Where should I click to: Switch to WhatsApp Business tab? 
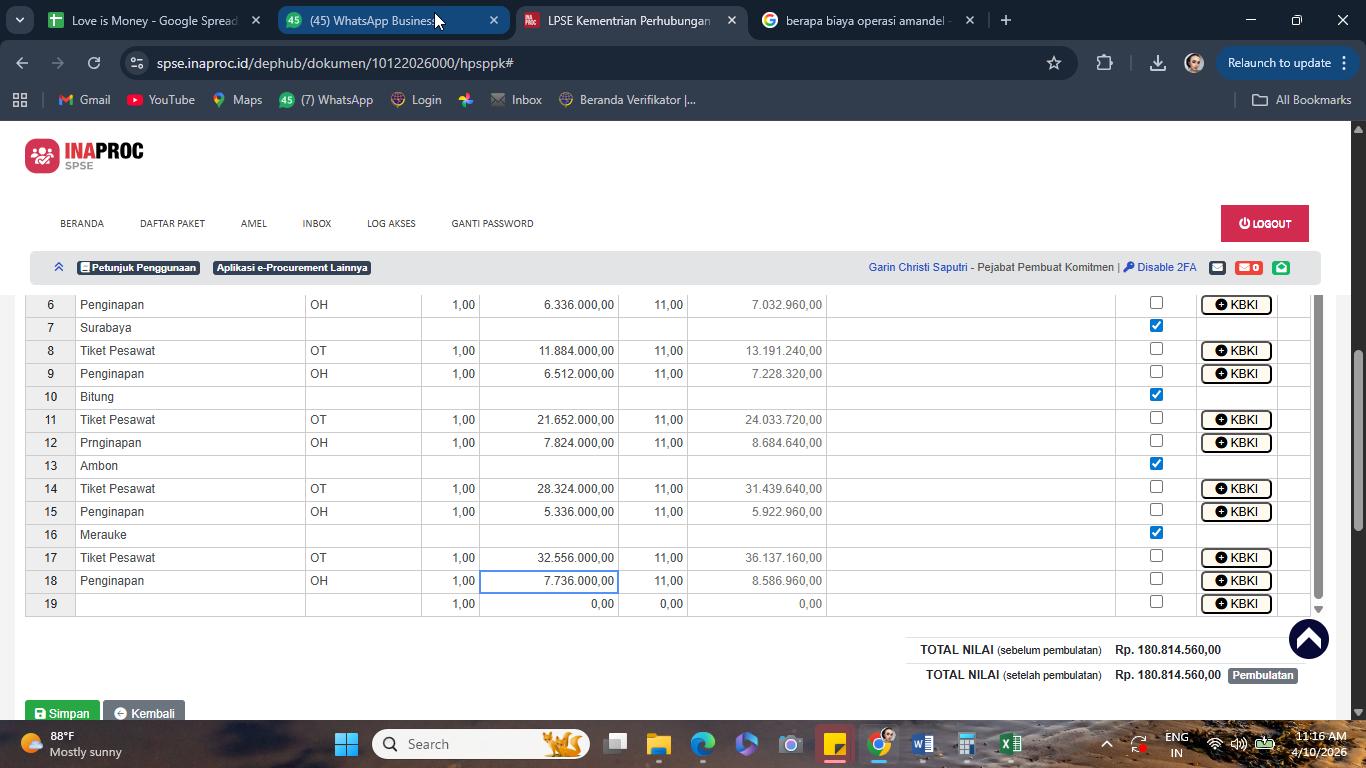click(393, 20)
